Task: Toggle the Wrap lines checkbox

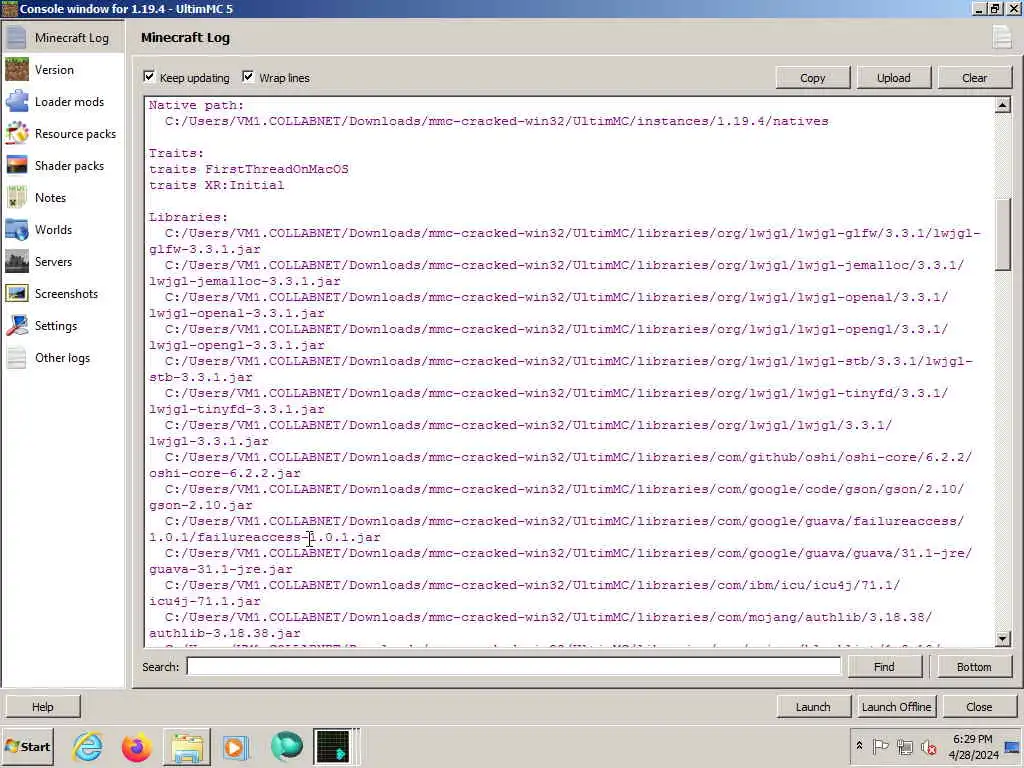Action: click(x=248, y=77)
